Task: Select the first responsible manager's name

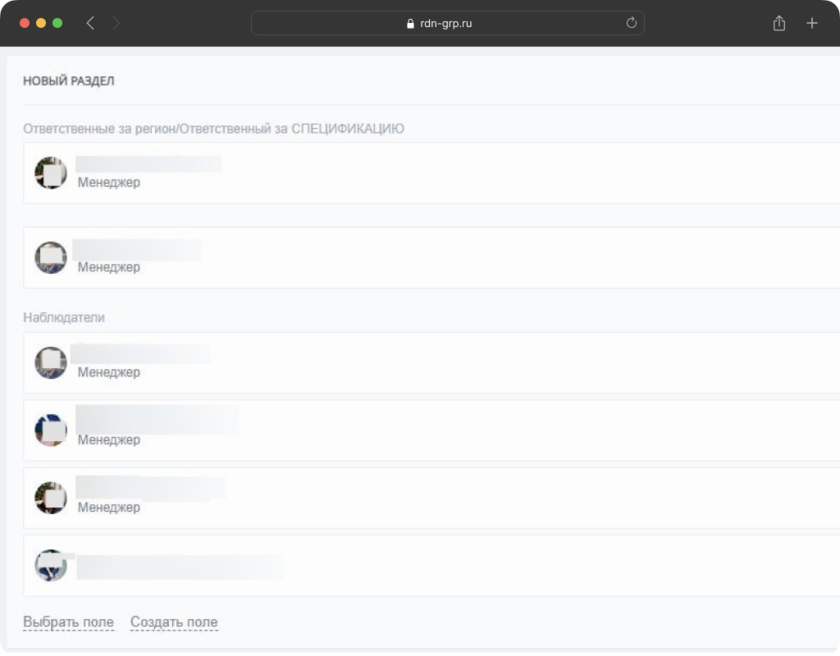Action: [148, 164]
